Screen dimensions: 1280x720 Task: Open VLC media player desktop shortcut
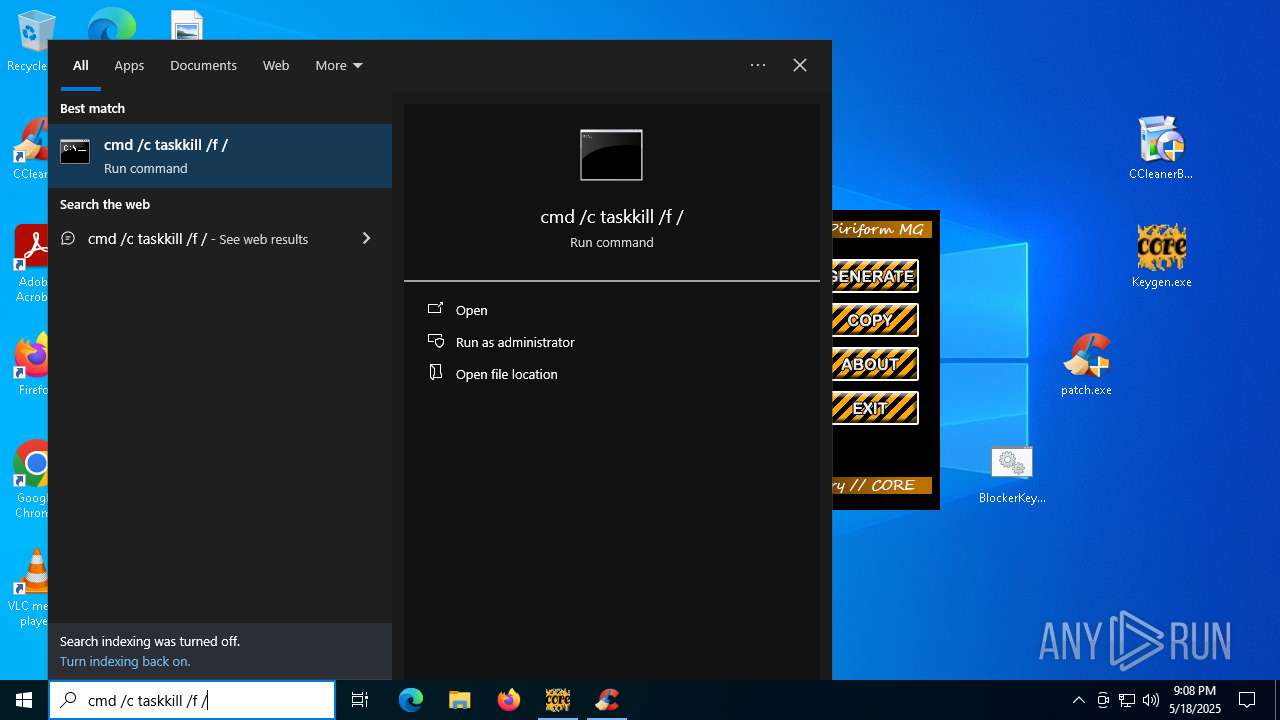[x=30, y=588]
